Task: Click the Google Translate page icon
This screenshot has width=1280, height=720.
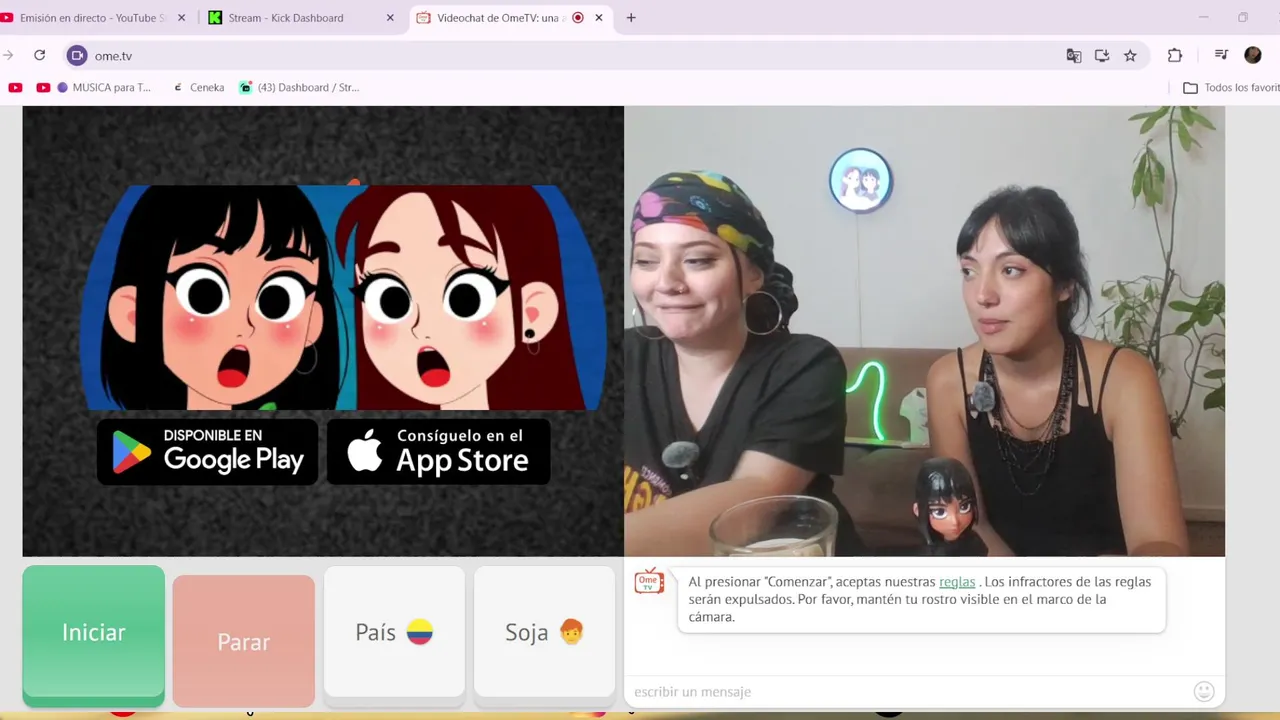Action: [x=1074, y=56]
